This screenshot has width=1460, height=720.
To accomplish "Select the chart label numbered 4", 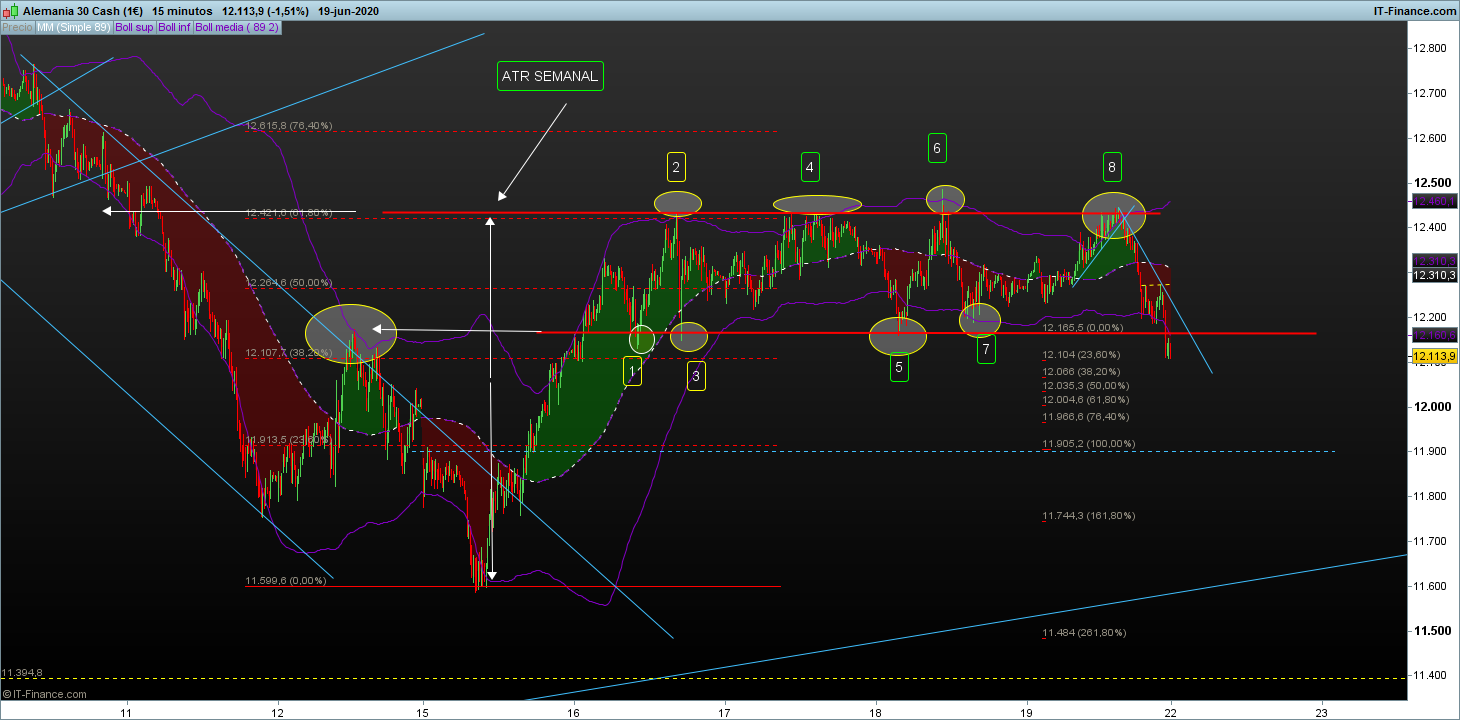I will pos(811,167).
